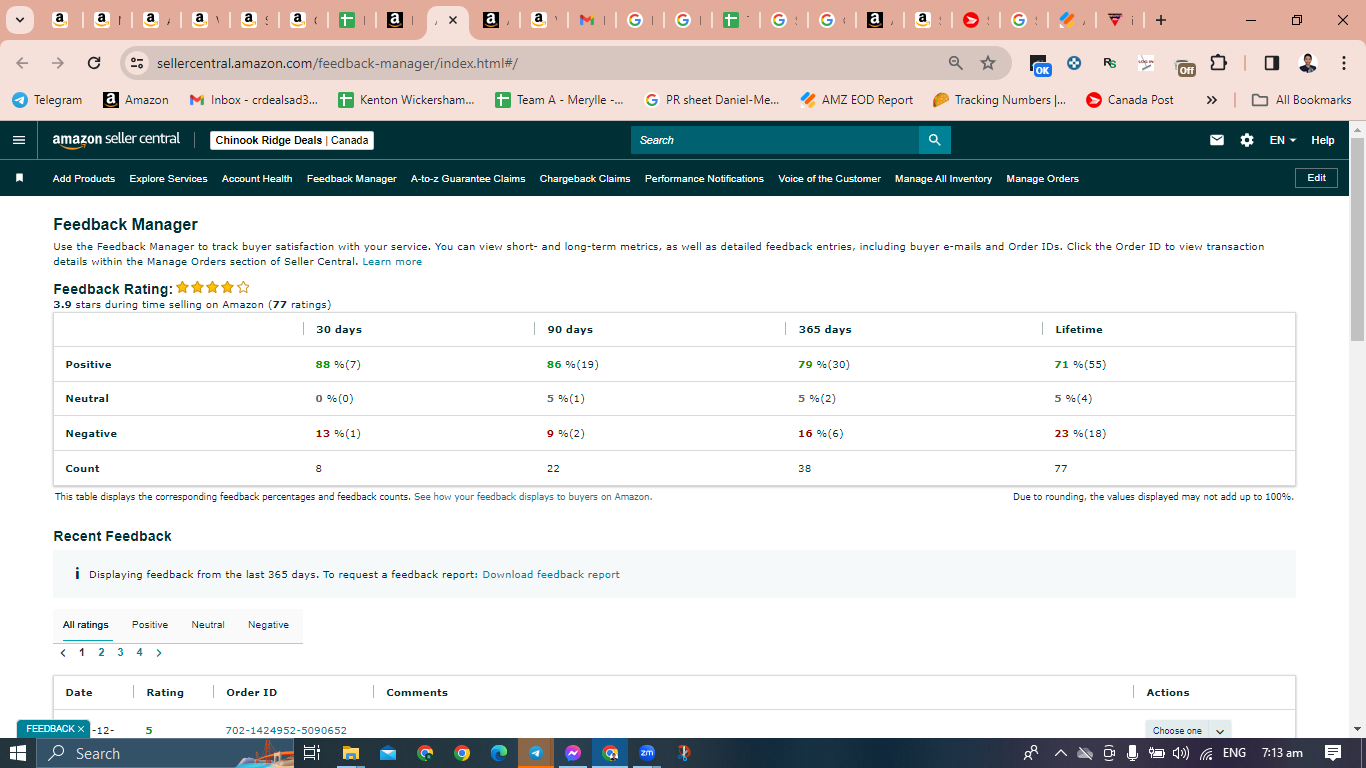The width and height of the screenshot is (1366, 768).
Task: Click the Seller Central search field
Action: coord(775,140)
